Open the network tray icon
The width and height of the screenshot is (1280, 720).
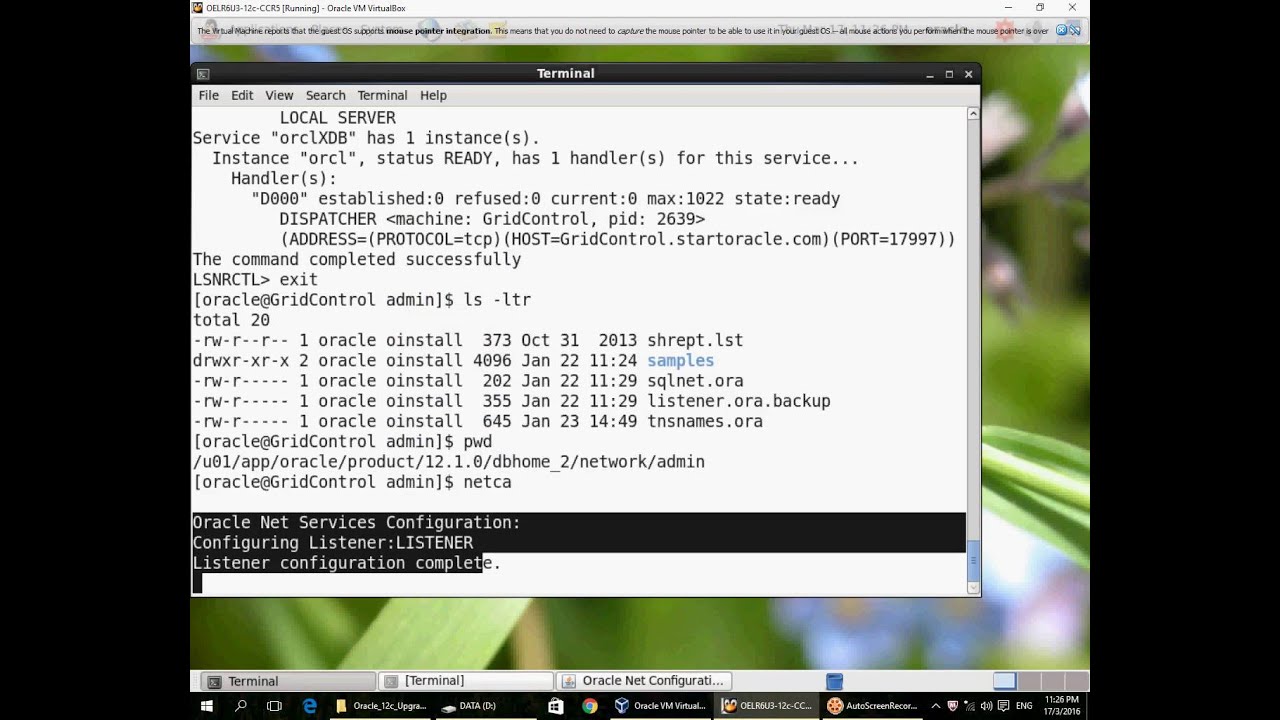point(970,705)
